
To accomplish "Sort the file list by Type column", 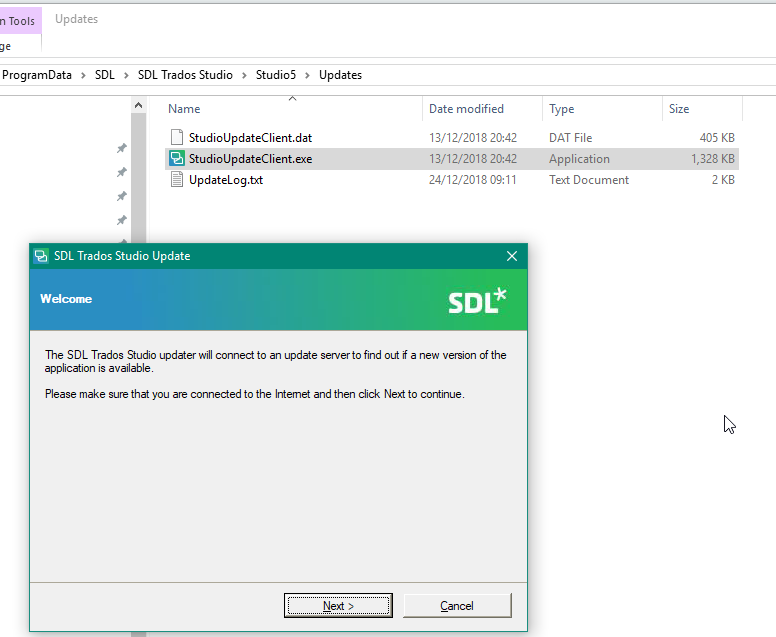I will pos(562,109).
